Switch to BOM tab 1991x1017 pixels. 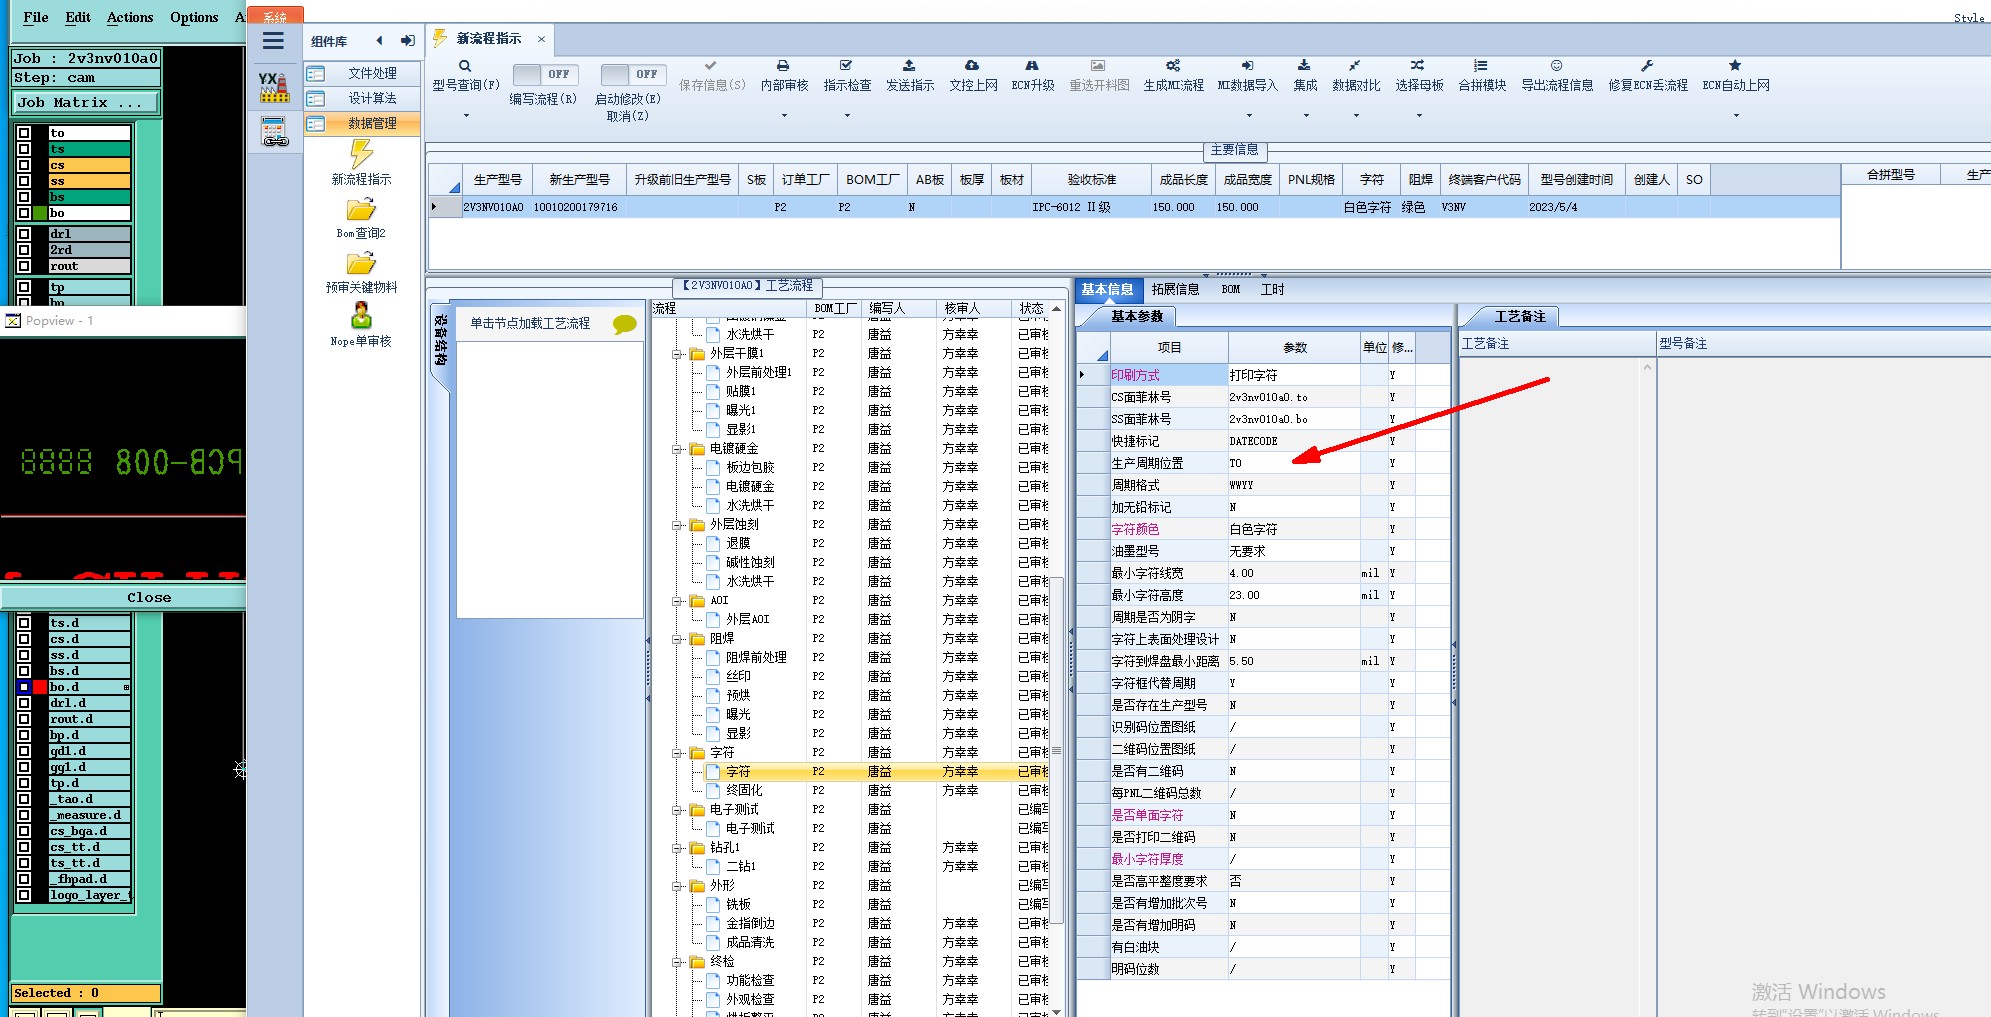pyautogui.click(x=1231, y=290)
